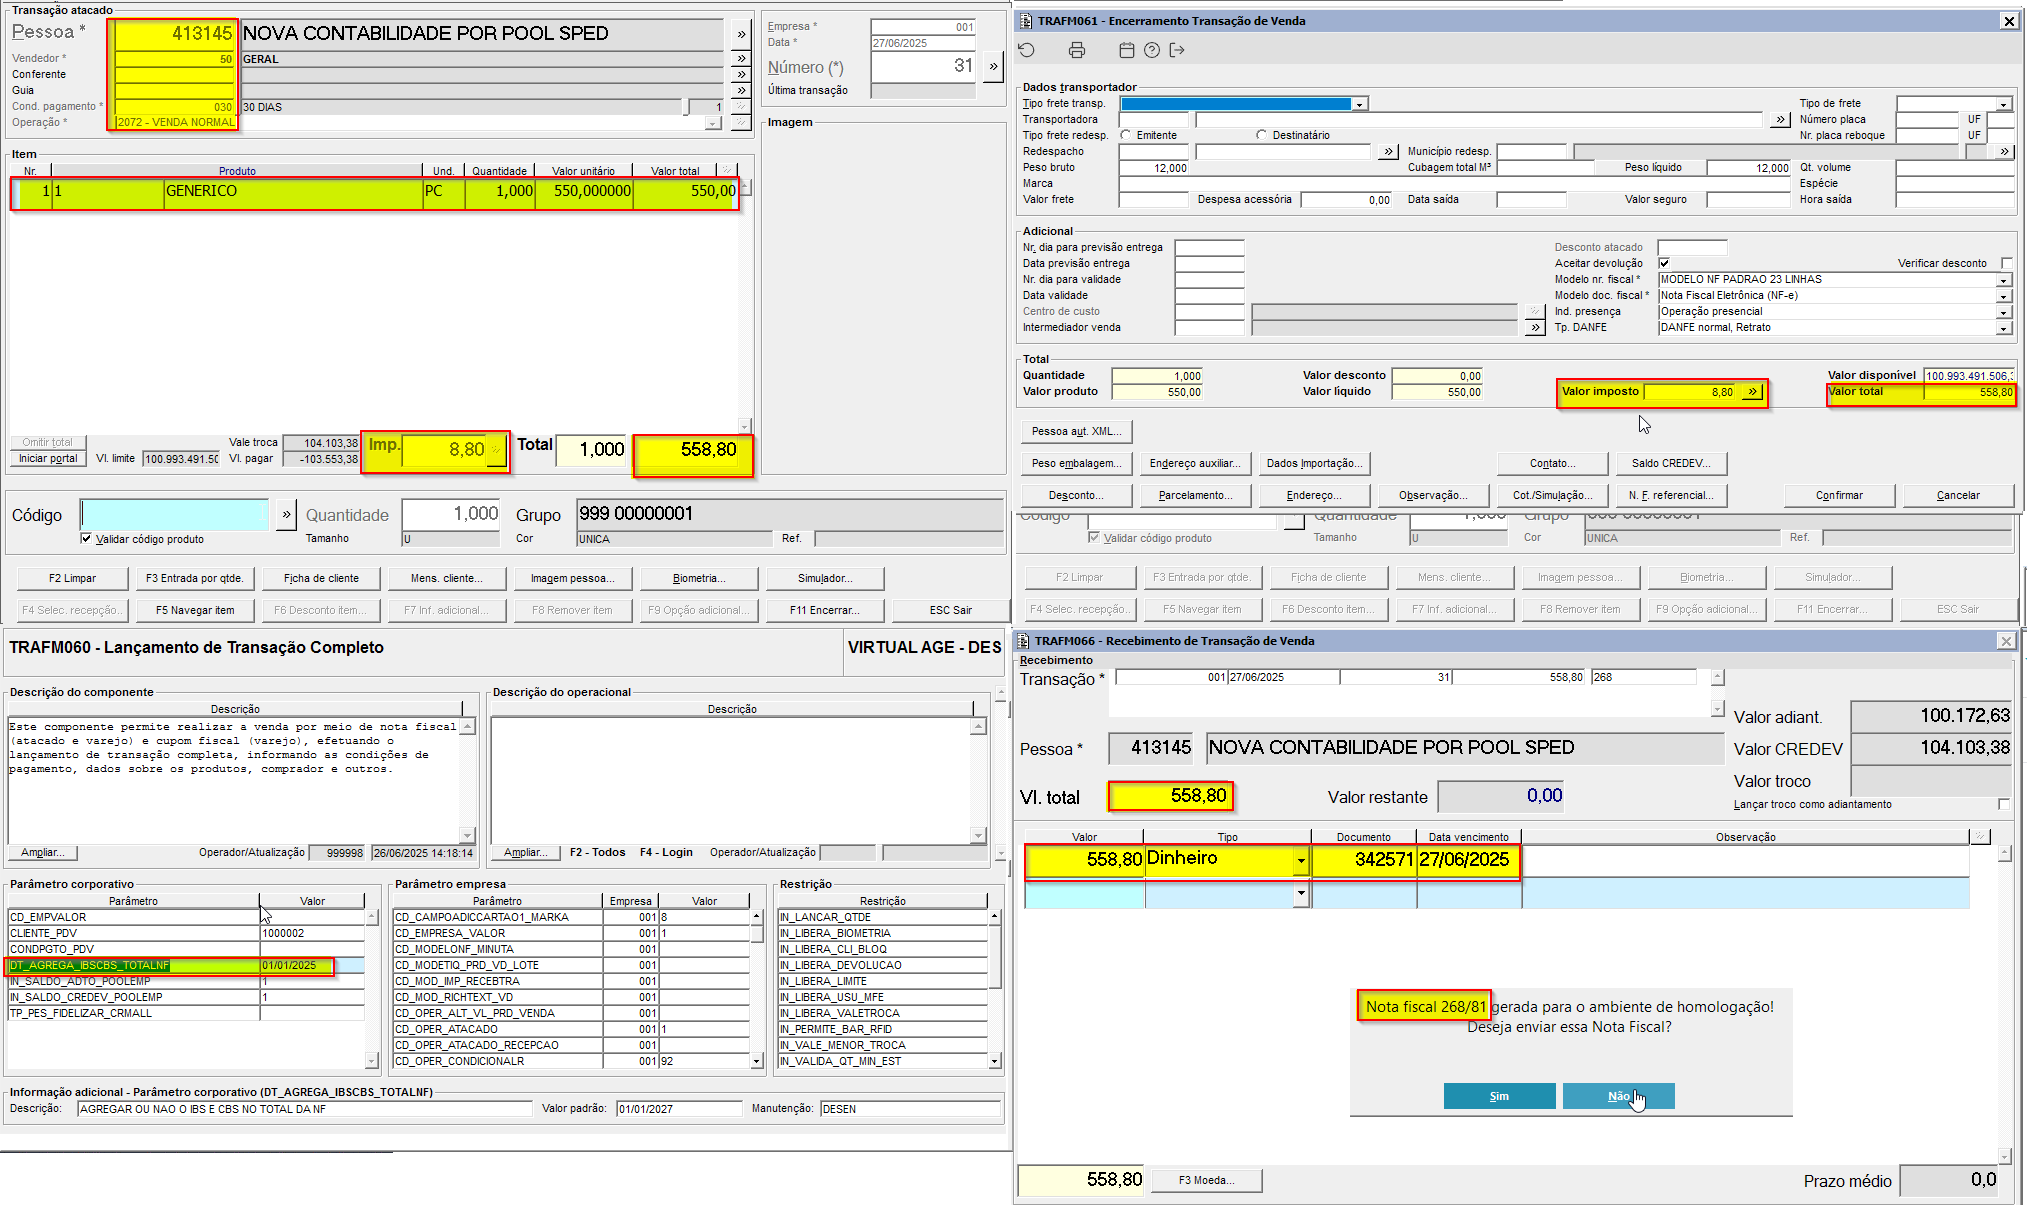Image resolution: width=2027 pixels, height=1206 pixels.
Task: Click the lookup arrow beside Código field
Action: [286, 515]
